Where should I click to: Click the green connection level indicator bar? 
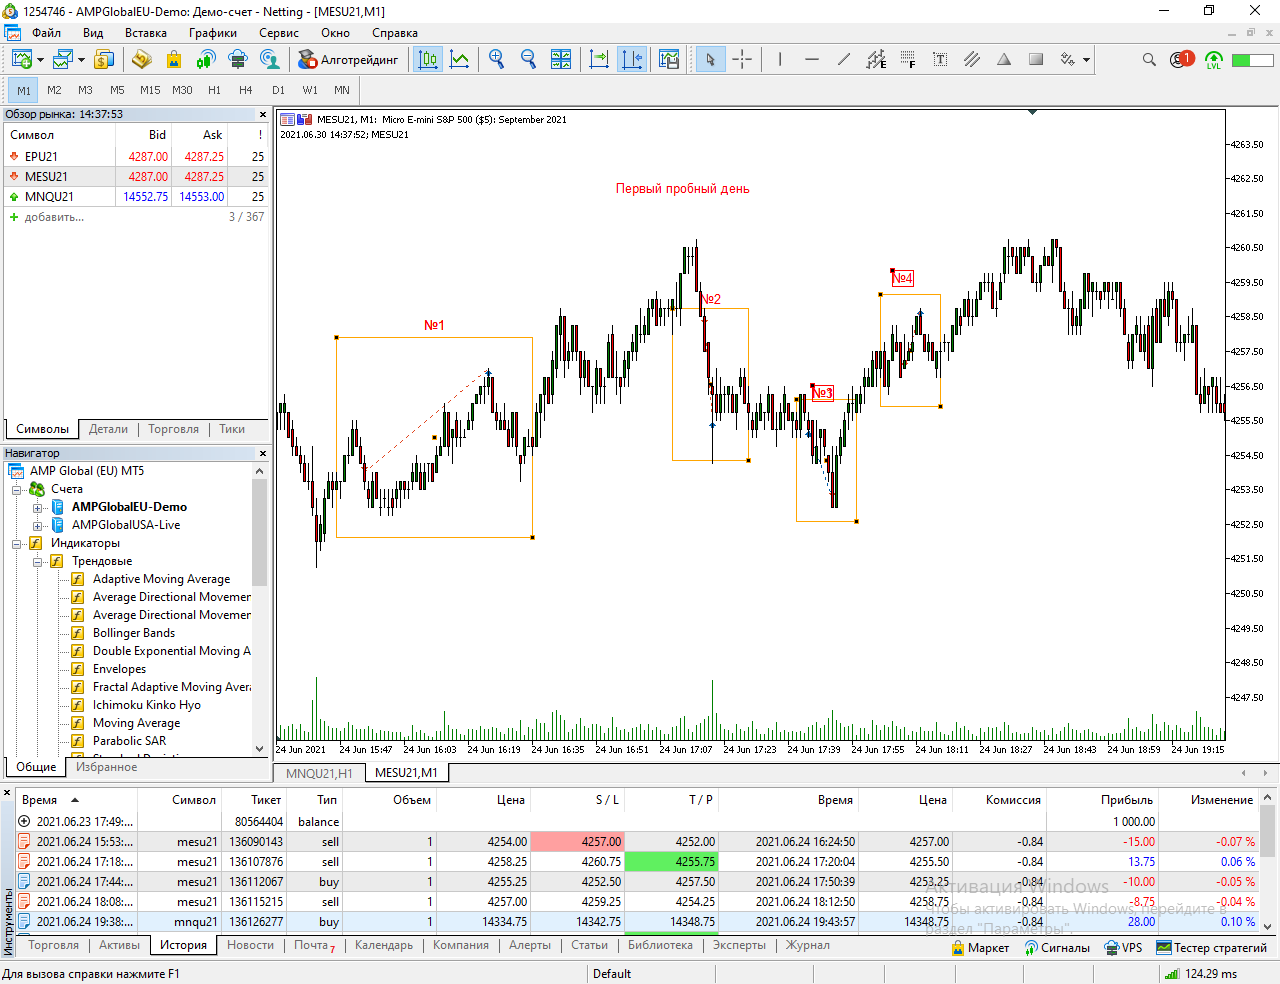click(1251, 60)
